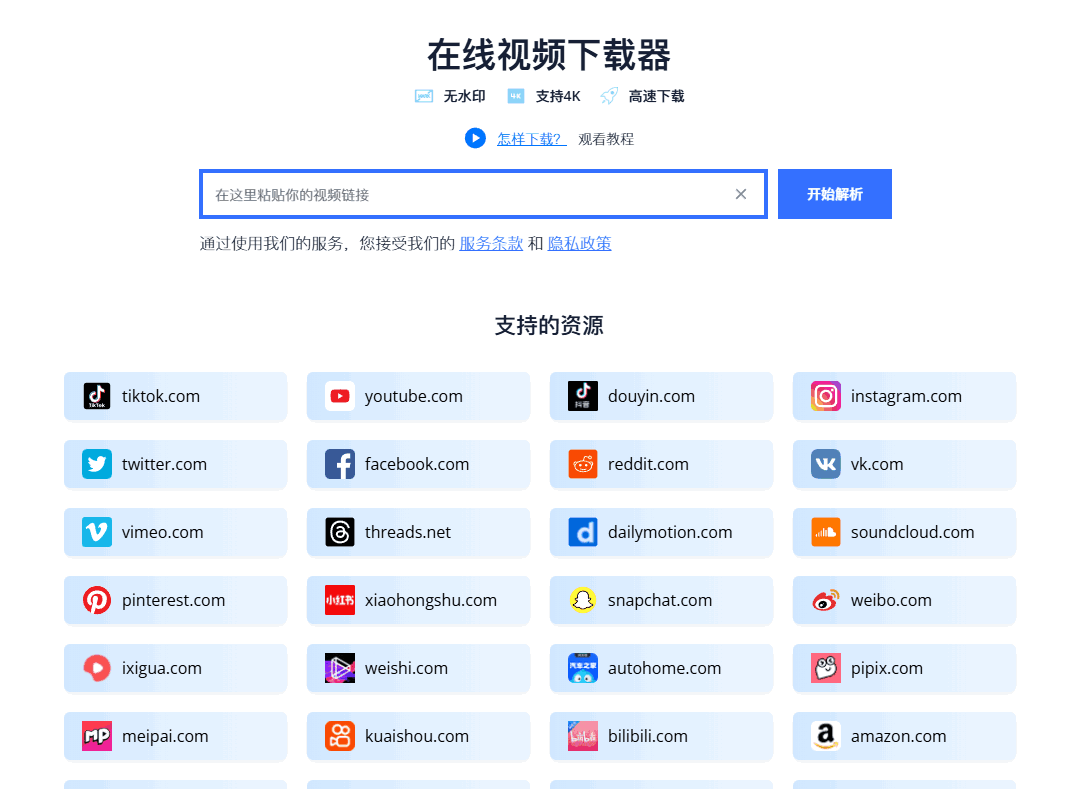Click the Weishi logo icon
Image resolution: width=1080 pixels, height=789 pixels.
click(x=340, y=669)
